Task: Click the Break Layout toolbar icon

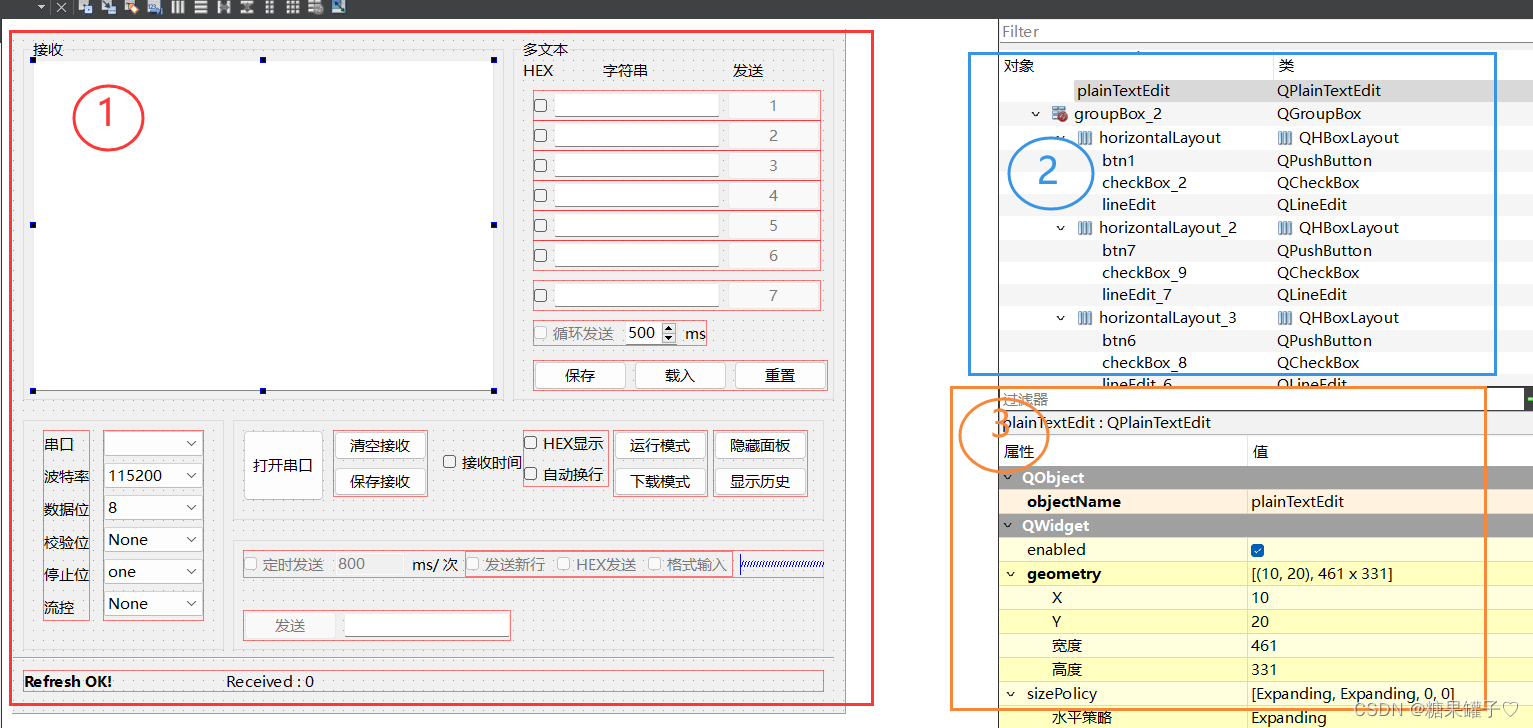Action: [316, 6]
